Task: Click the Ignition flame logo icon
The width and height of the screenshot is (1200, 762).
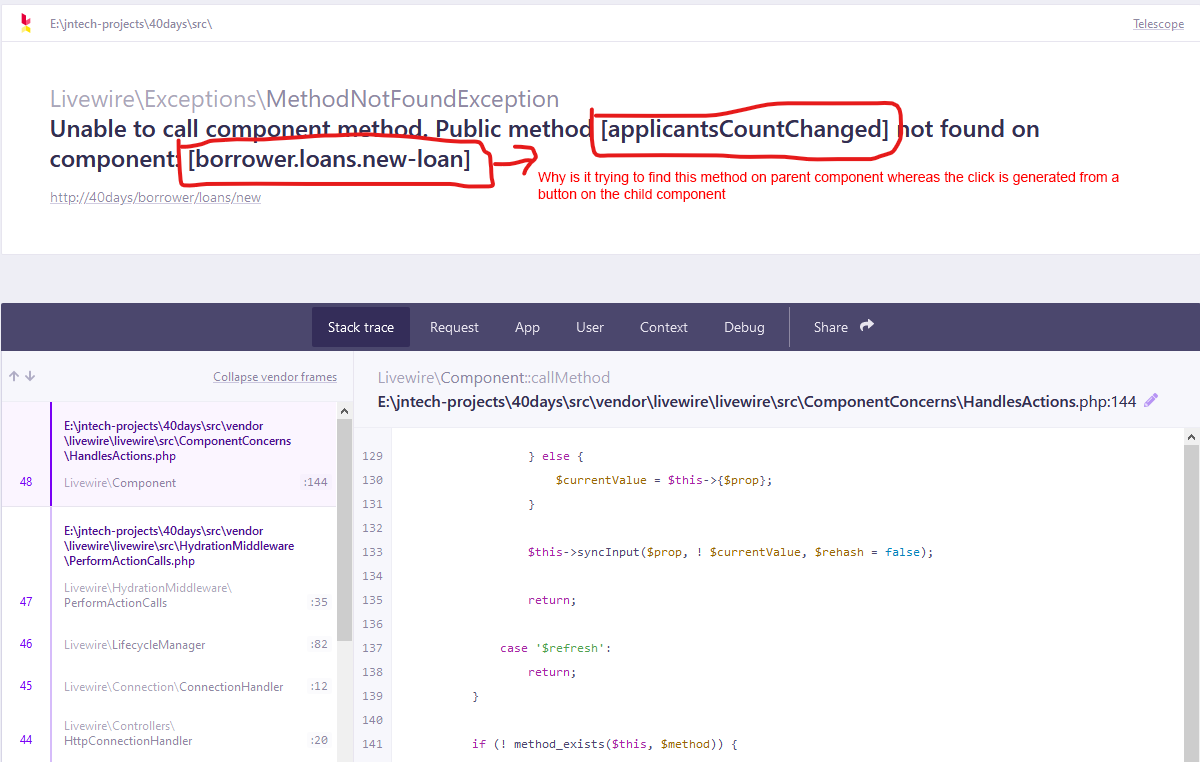Action: (26, 23)
